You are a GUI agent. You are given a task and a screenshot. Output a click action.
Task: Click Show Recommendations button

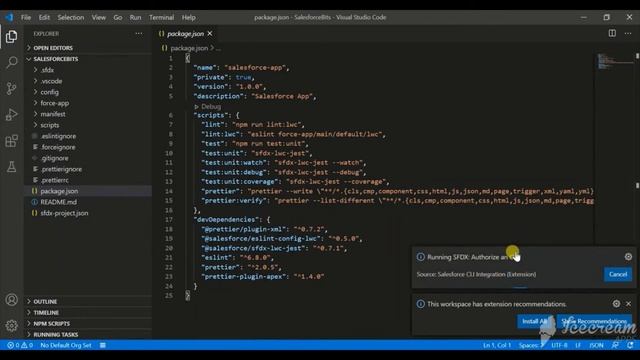tap(594, 321)
